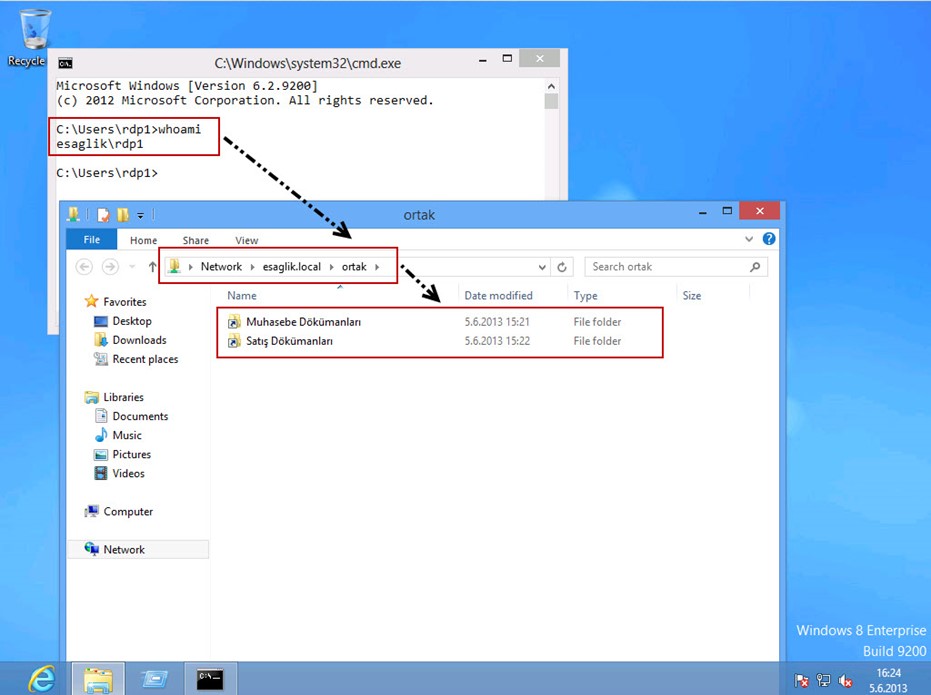Image resolution: width=931 pixels, height=695 pixels.
Task: Switch to the View ribbon tab
Action: (x=246, y=240)
